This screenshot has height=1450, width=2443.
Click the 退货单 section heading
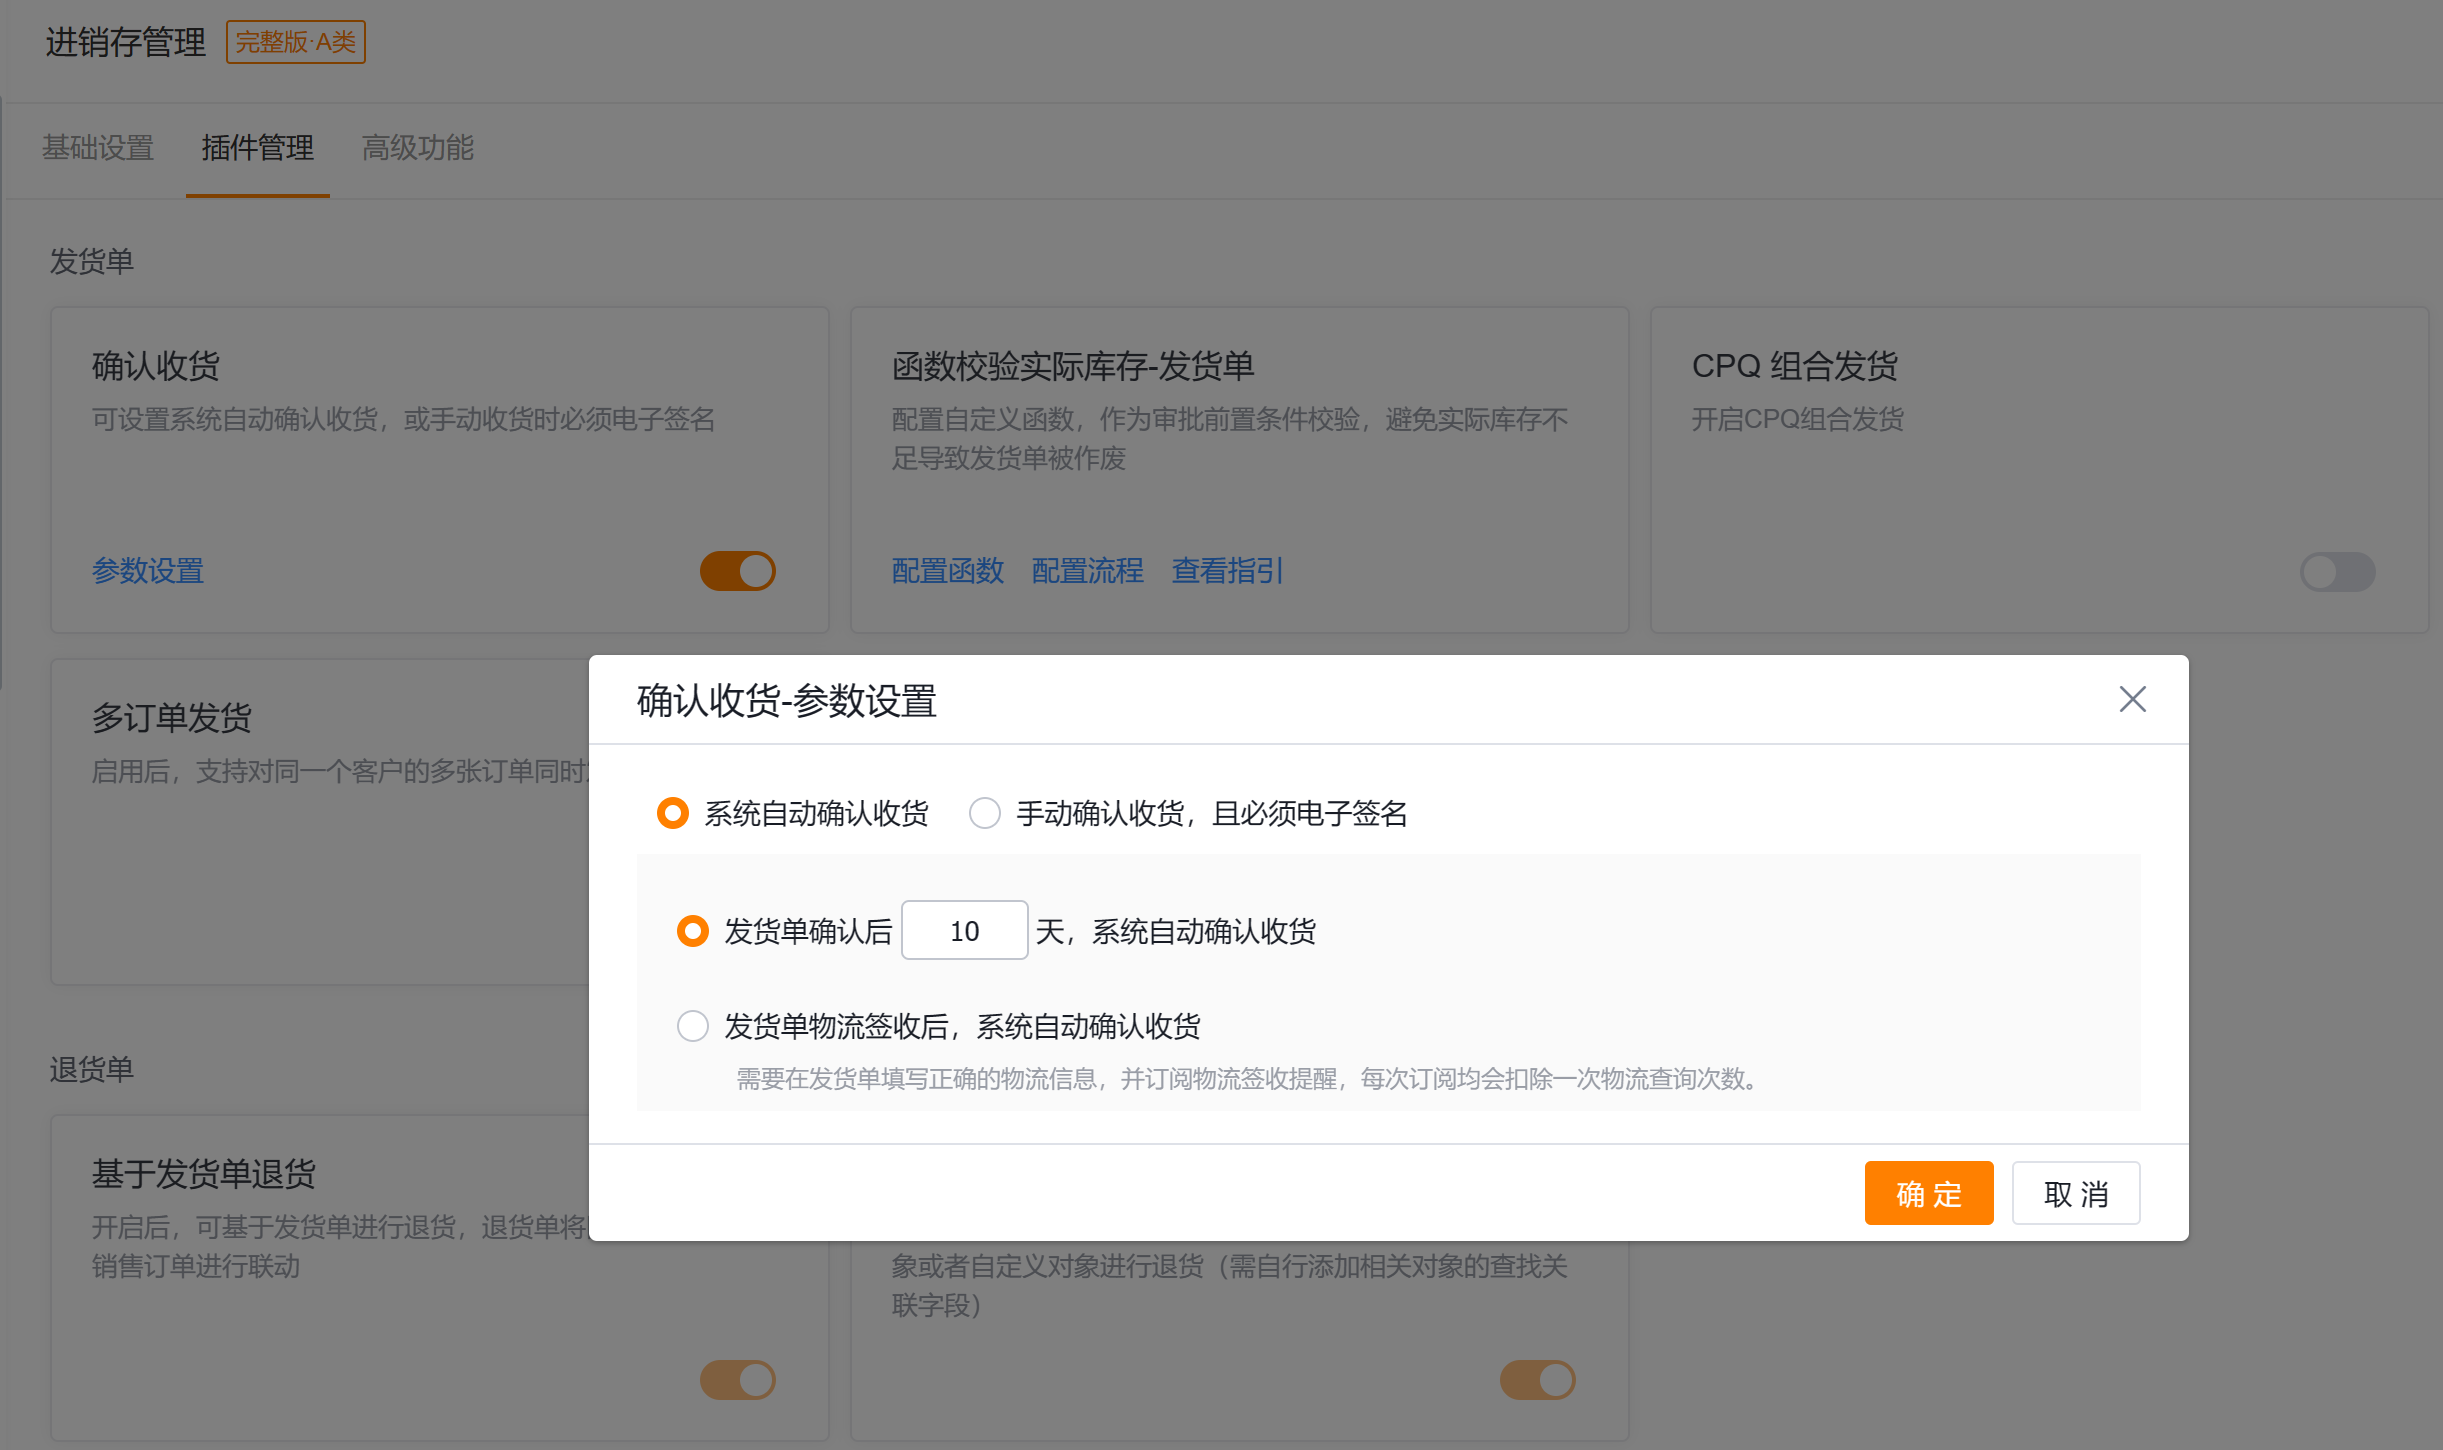[x=92, y=1070]
